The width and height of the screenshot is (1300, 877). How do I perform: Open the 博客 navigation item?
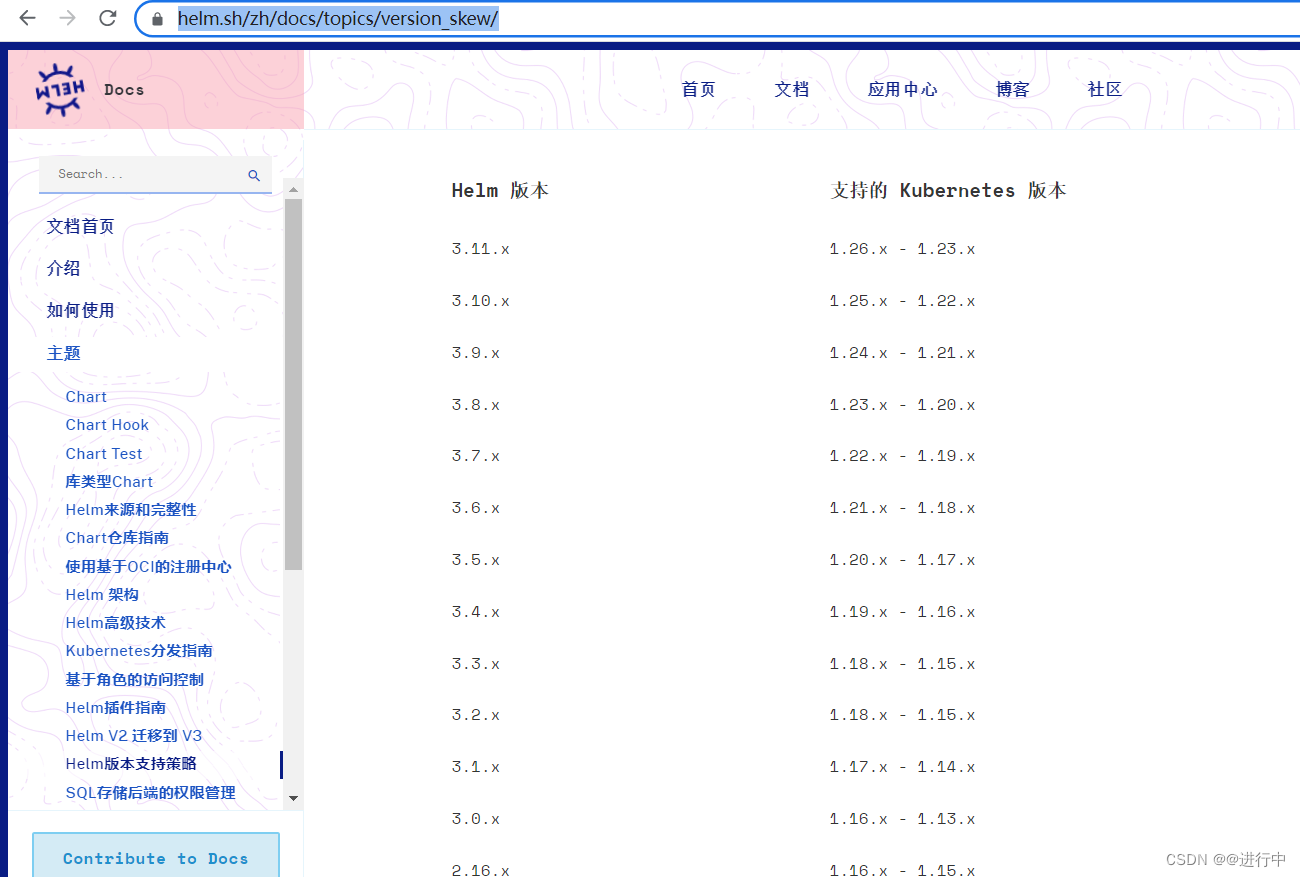1012,89
